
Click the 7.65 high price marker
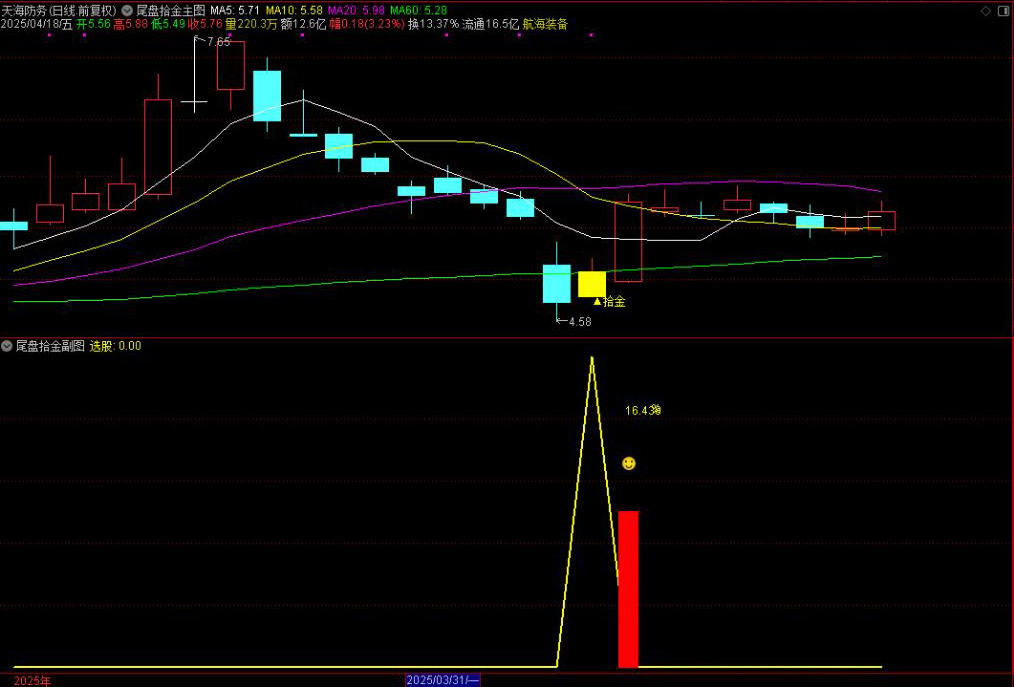pyautogui.click(x=217, y=42)
